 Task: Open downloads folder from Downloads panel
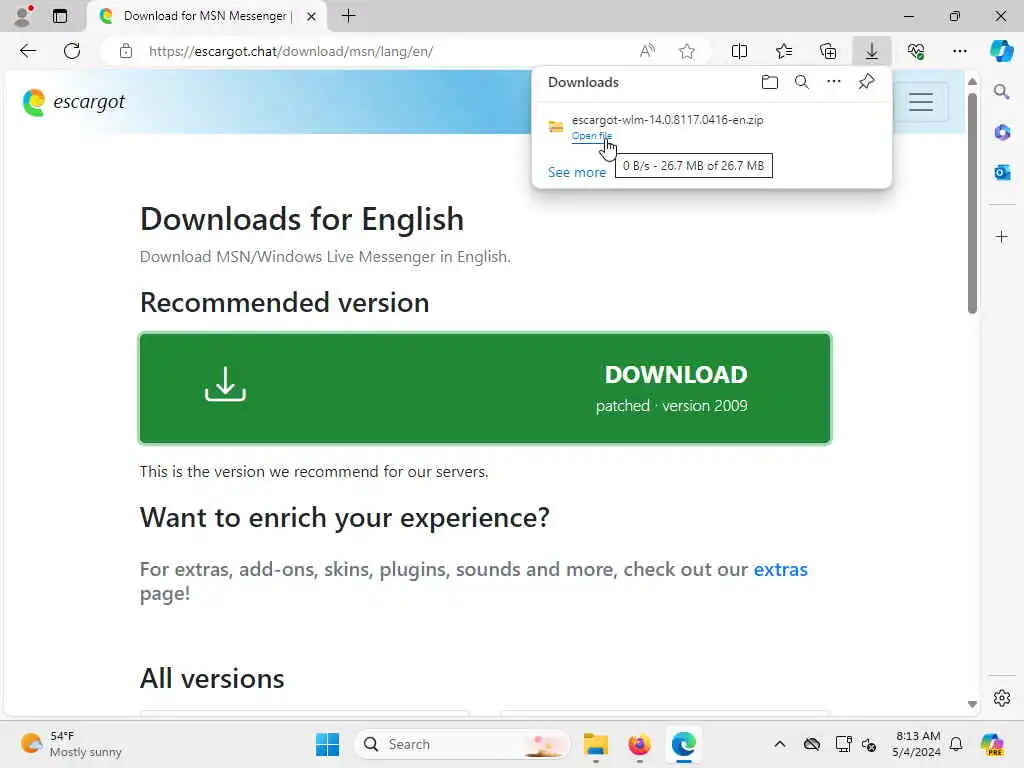[770, 82]
